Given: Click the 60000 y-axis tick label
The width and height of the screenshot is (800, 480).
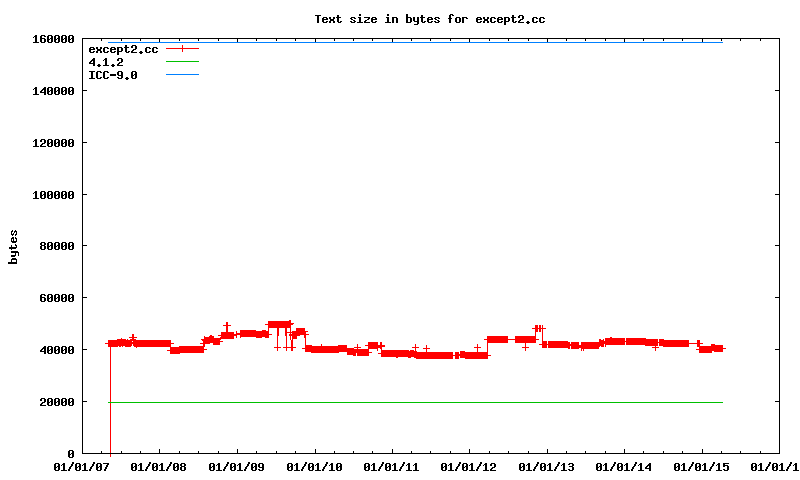Looking at the screenshot, I should click(x=54, y=298).
